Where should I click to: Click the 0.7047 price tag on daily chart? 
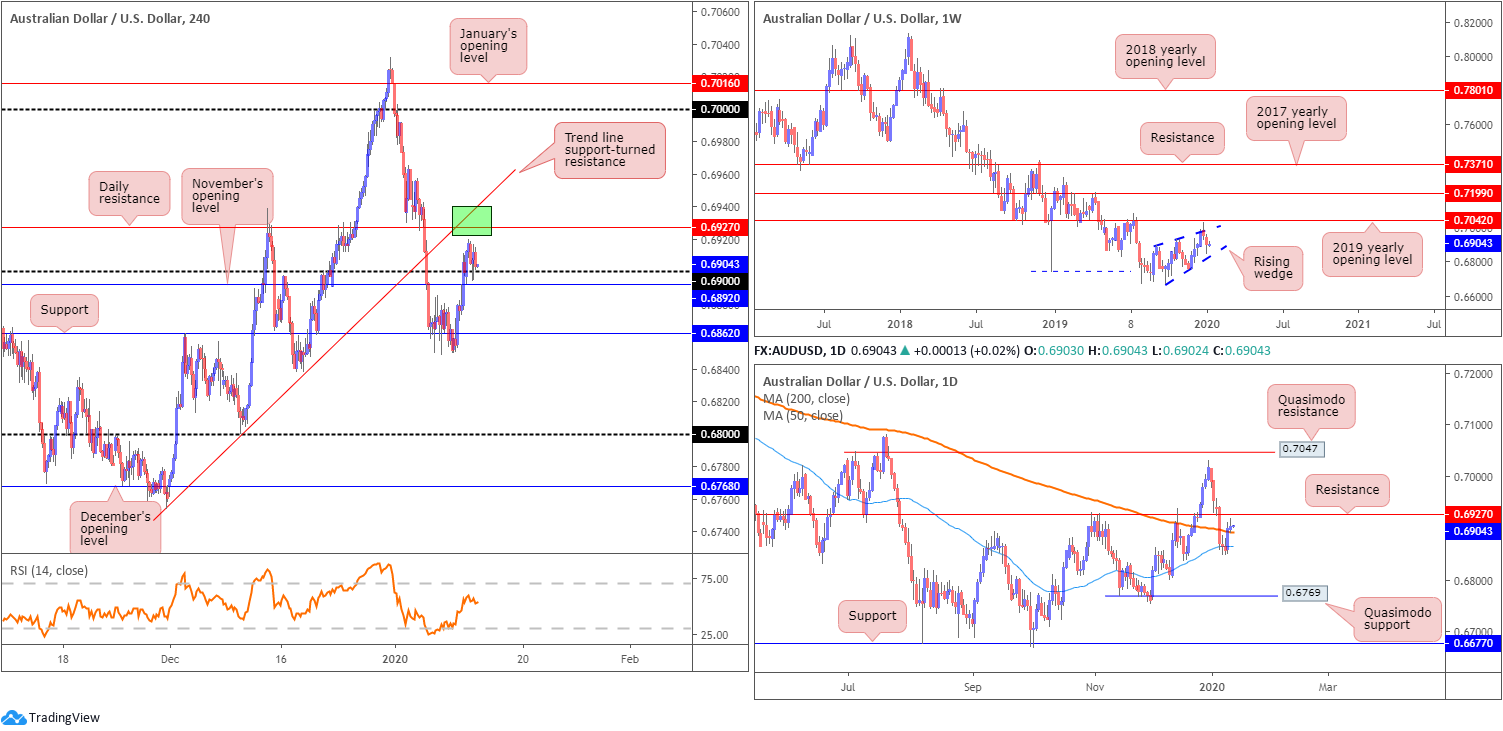[x=1301, y=451]
